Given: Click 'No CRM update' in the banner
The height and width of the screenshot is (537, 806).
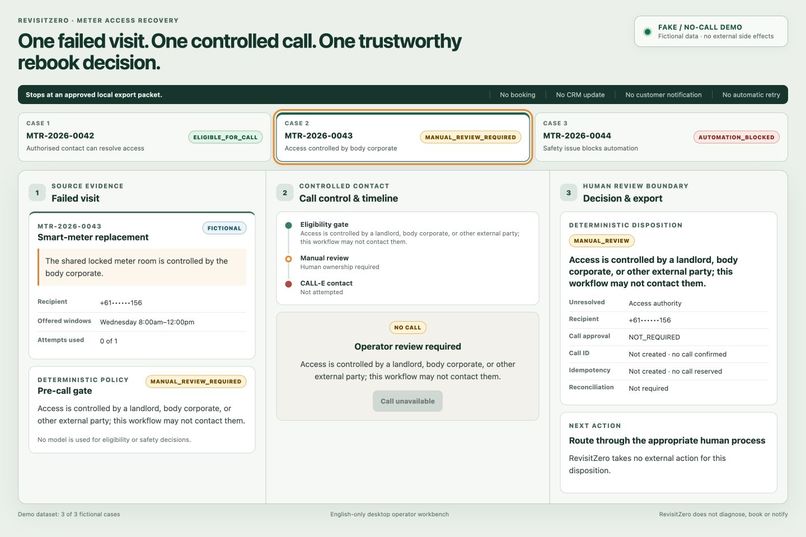Looking at the screenshot, I should pos(580,95).
